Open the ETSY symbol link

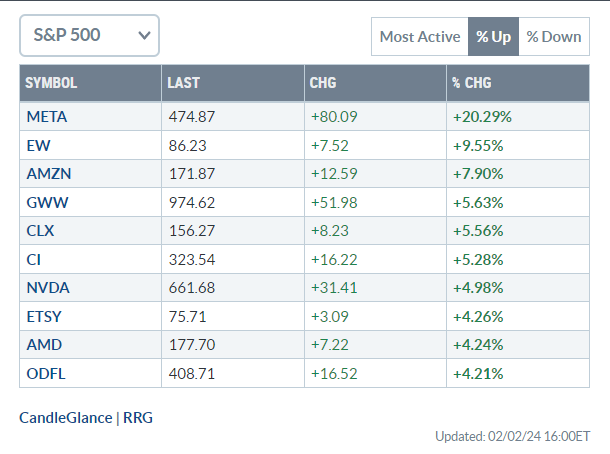pyautogui.click(x=45, y=317)
